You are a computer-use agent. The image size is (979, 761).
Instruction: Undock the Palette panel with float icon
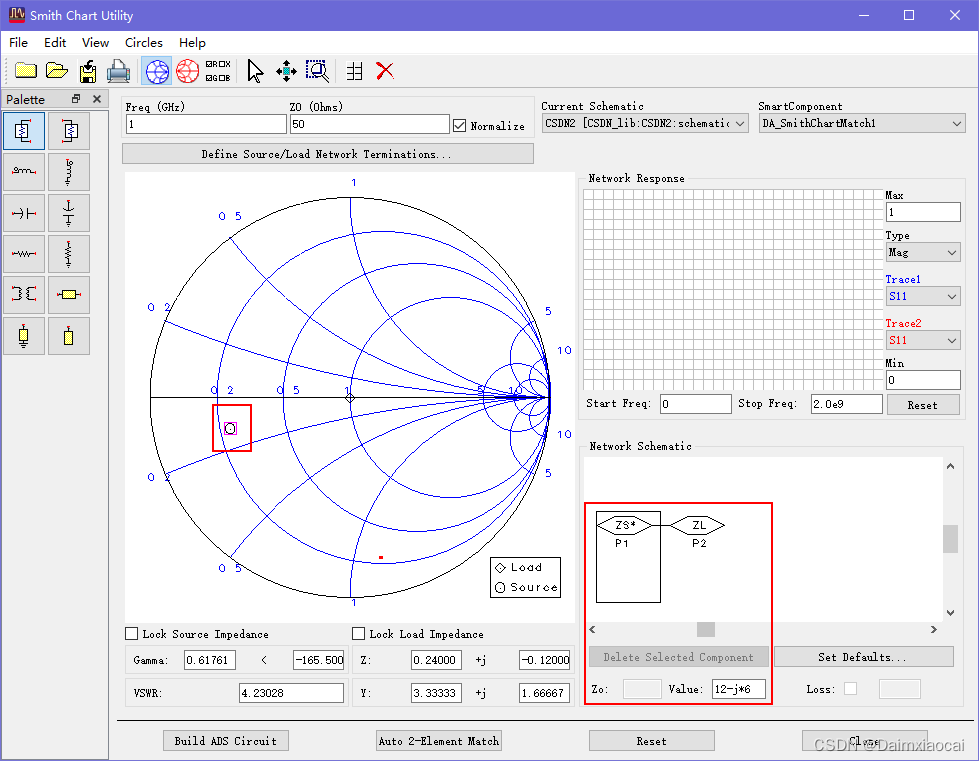click(x=76, y=99)
